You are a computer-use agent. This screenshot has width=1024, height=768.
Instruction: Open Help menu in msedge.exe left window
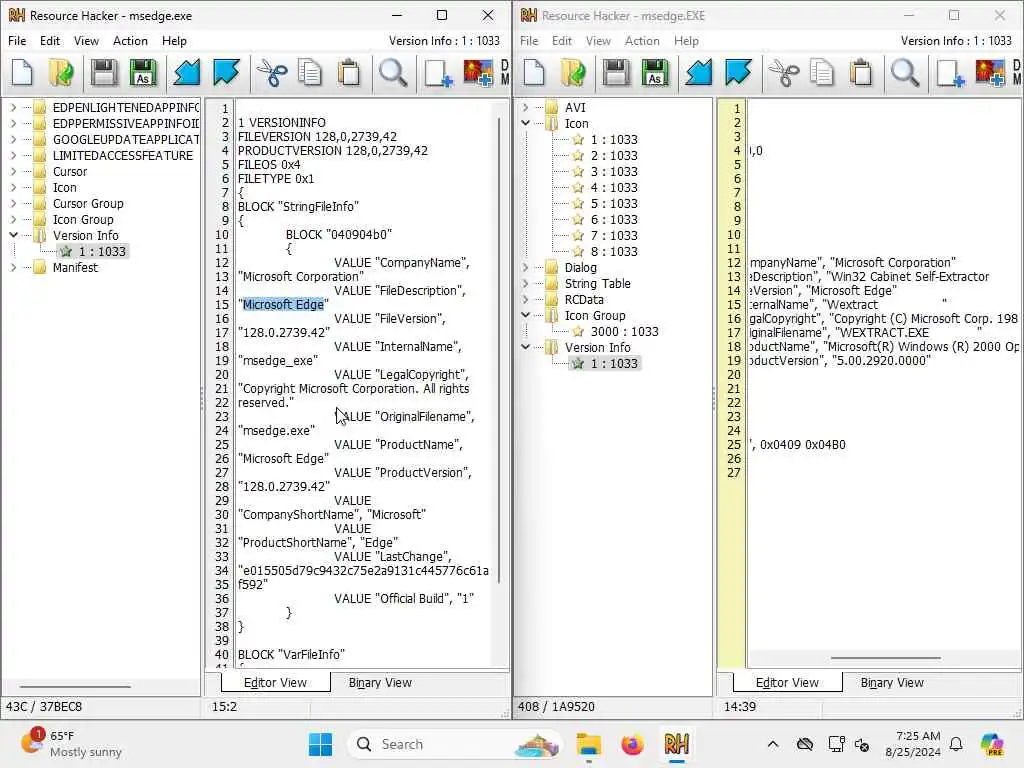pyautogui.click(x=174, y=40)
